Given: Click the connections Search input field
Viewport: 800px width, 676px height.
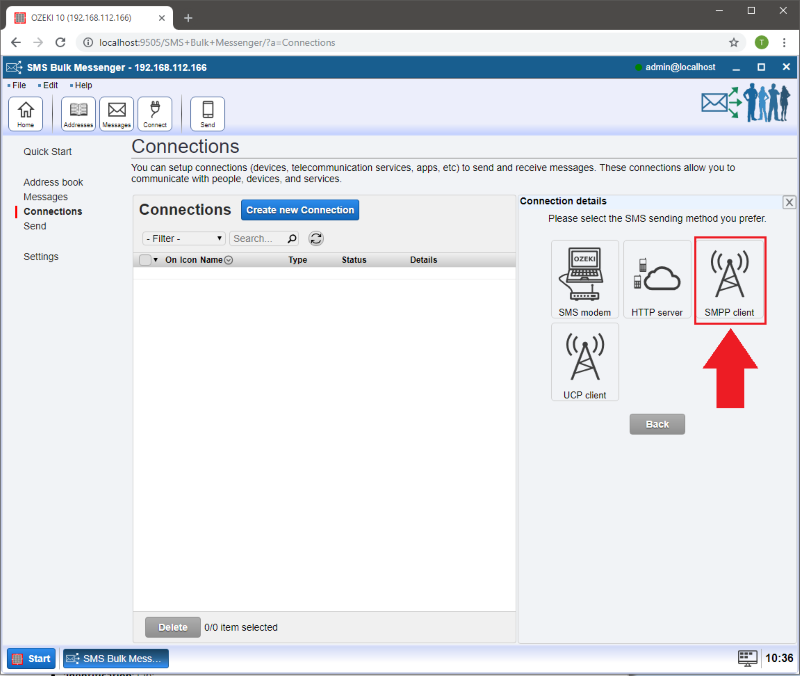Looking at the screenshot, I should click(x=258, y=239).
